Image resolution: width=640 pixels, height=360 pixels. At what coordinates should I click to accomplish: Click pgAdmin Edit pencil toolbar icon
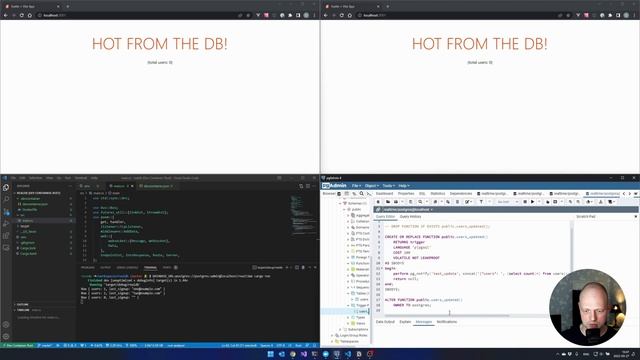[467, 202]
